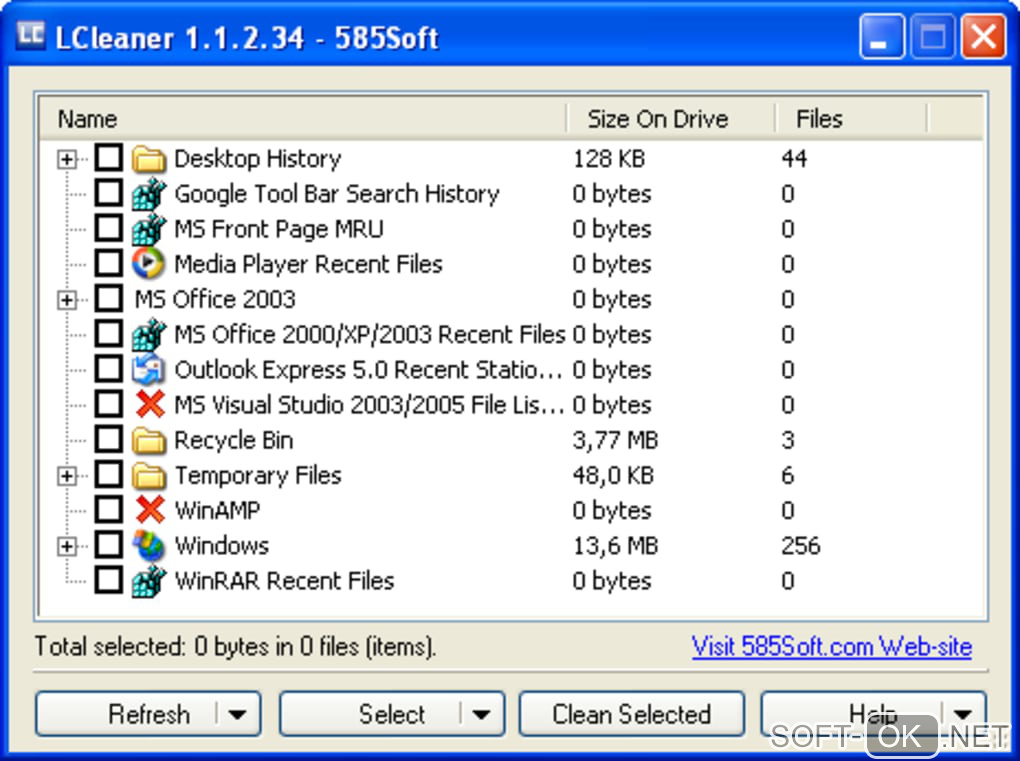Check the Google Tool Bar Search History checkbox
This screenshot has width=1020, height=761.
coord(108,193)
